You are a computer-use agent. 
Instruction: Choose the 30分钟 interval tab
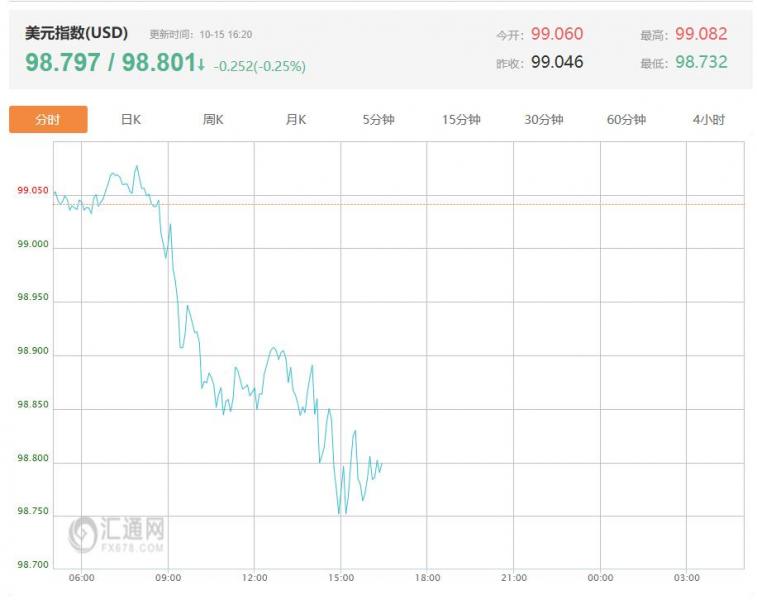543,120
